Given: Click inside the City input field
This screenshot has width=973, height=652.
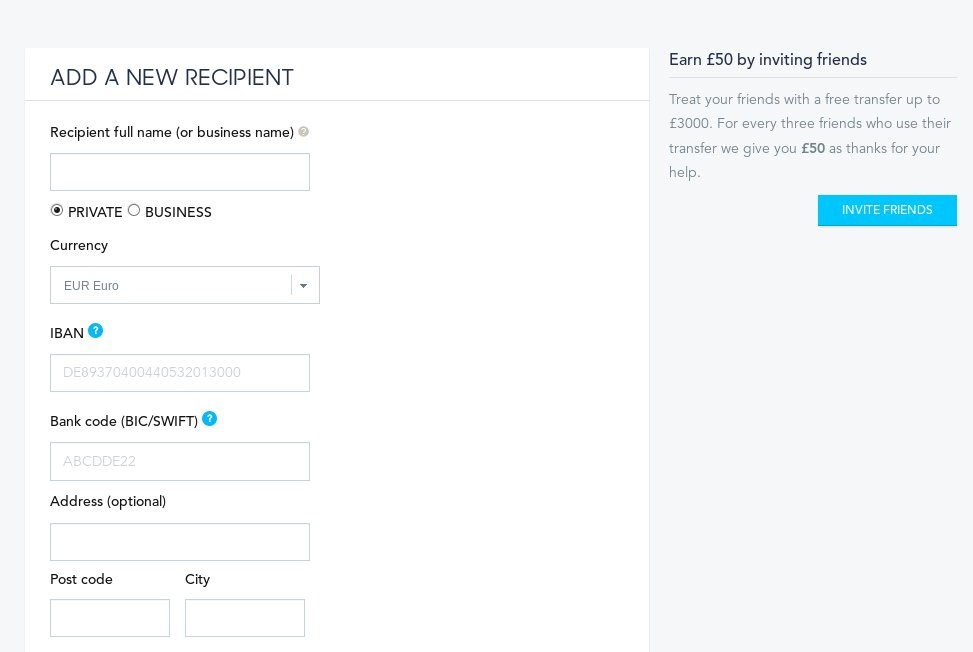Looking at the screenshot, I should pos(245,618).
